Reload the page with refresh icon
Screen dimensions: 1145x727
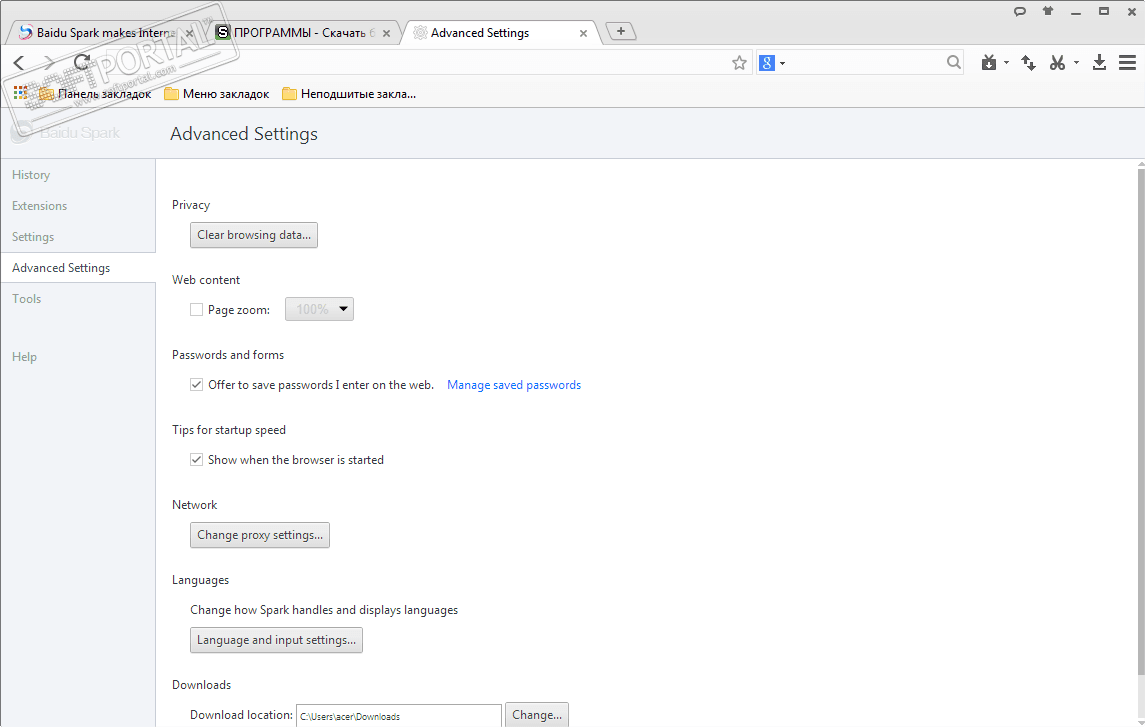pyautogui.click(x=82, y=63)
